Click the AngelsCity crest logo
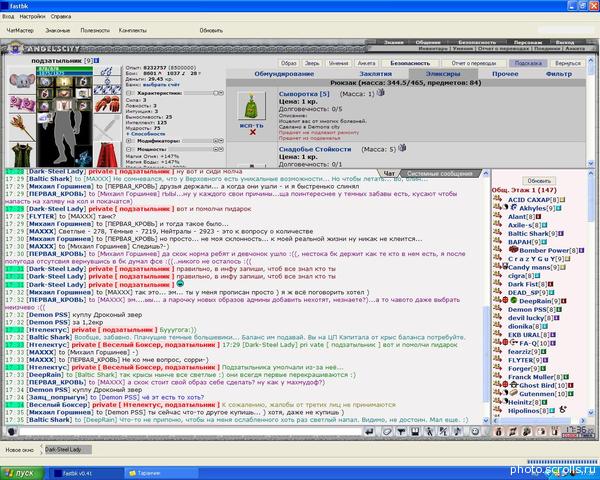 (x=15, y=48)
